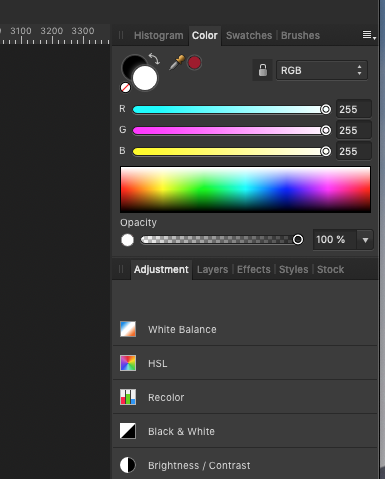The height and width of the screenshot is (479, 385).
Task: Switch to the Layers tab
Action: (212, 269)
